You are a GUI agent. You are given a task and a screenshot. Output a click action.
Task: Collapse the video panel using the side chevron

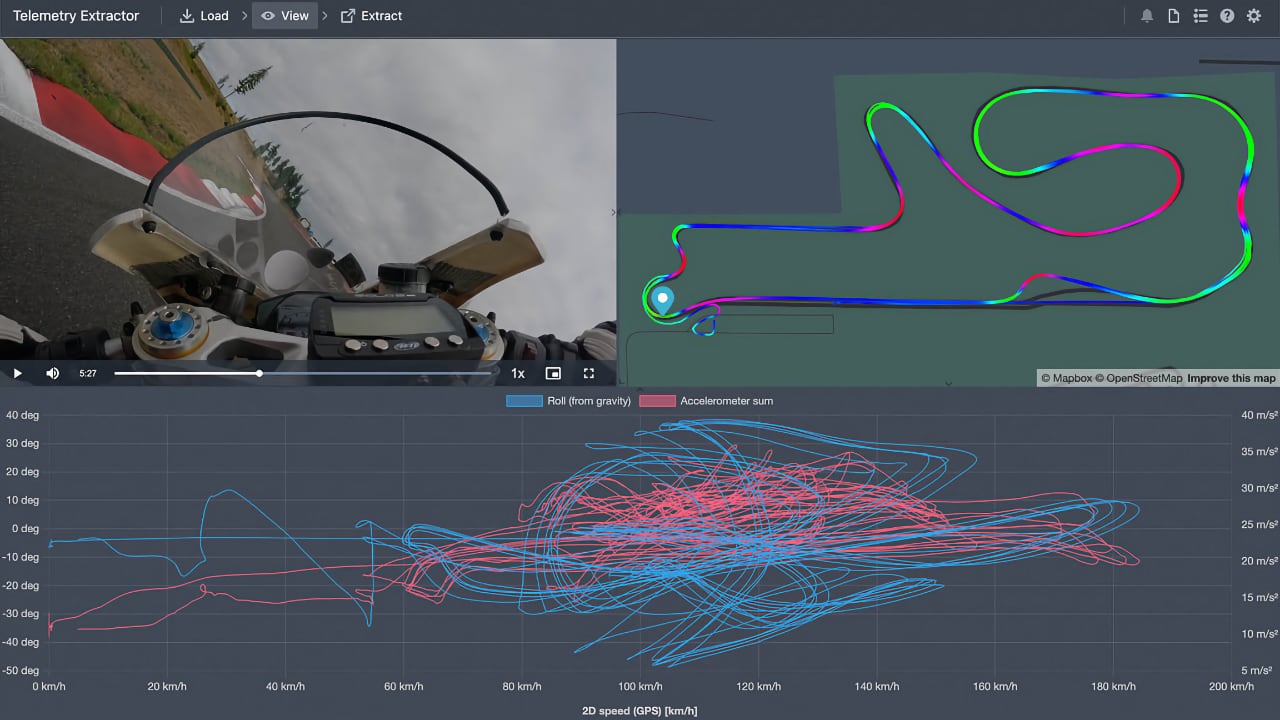pos(614,212)
